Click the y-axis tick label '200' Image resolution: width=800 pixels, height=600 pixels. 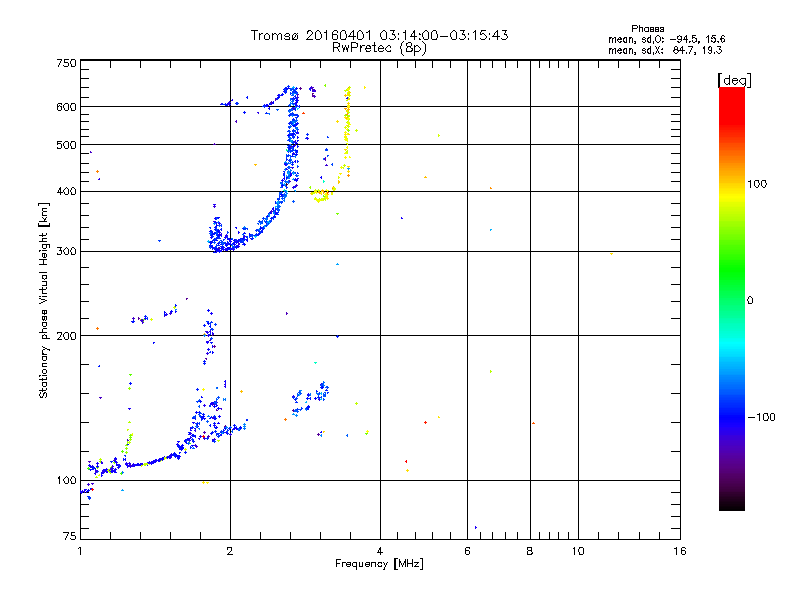[66, 336]
